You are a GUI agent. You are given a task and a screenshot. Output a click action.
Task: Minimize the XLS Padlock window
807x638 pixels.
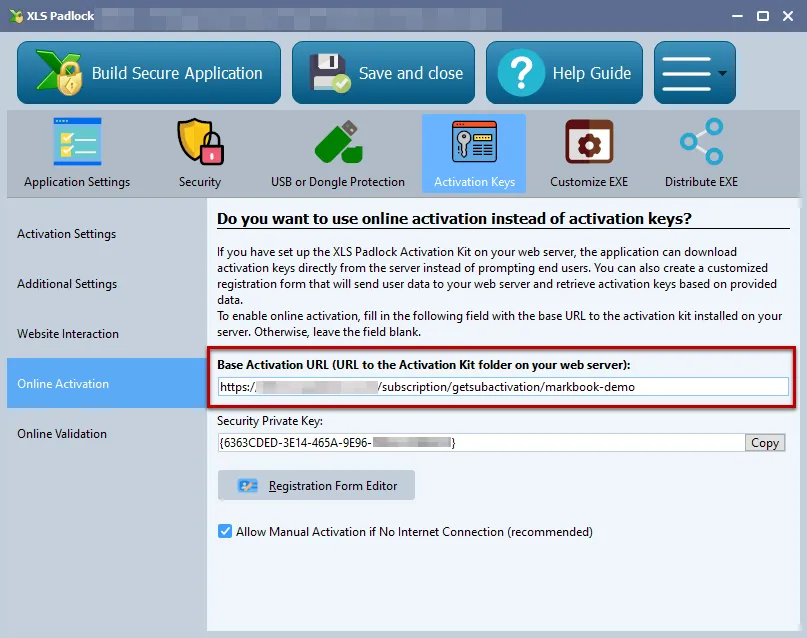[x=738, y=16]
